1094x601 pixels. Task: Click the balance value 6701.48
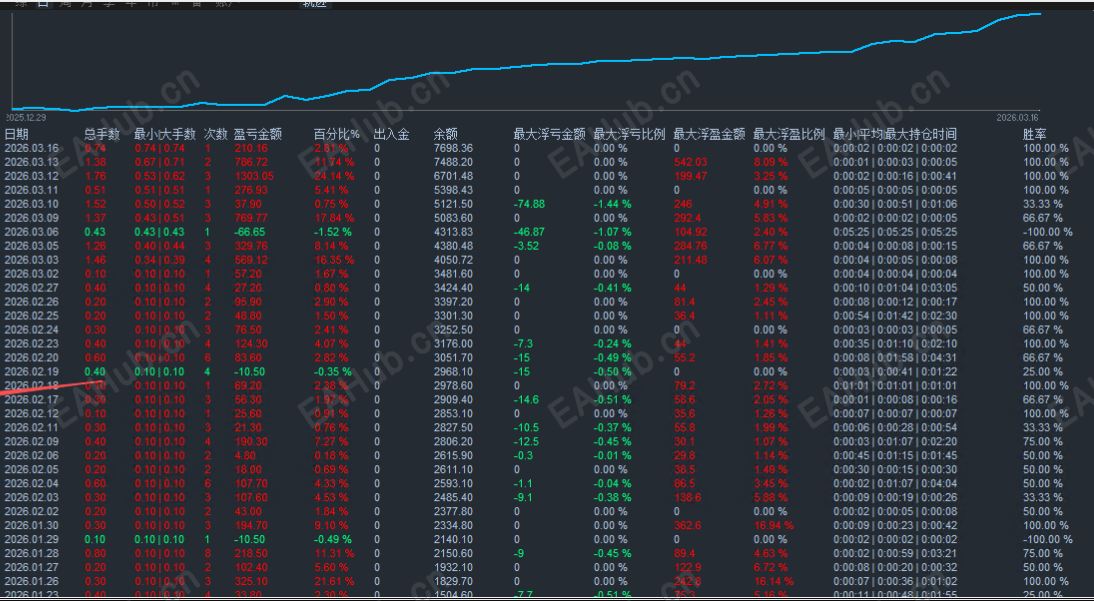point(453,176)
